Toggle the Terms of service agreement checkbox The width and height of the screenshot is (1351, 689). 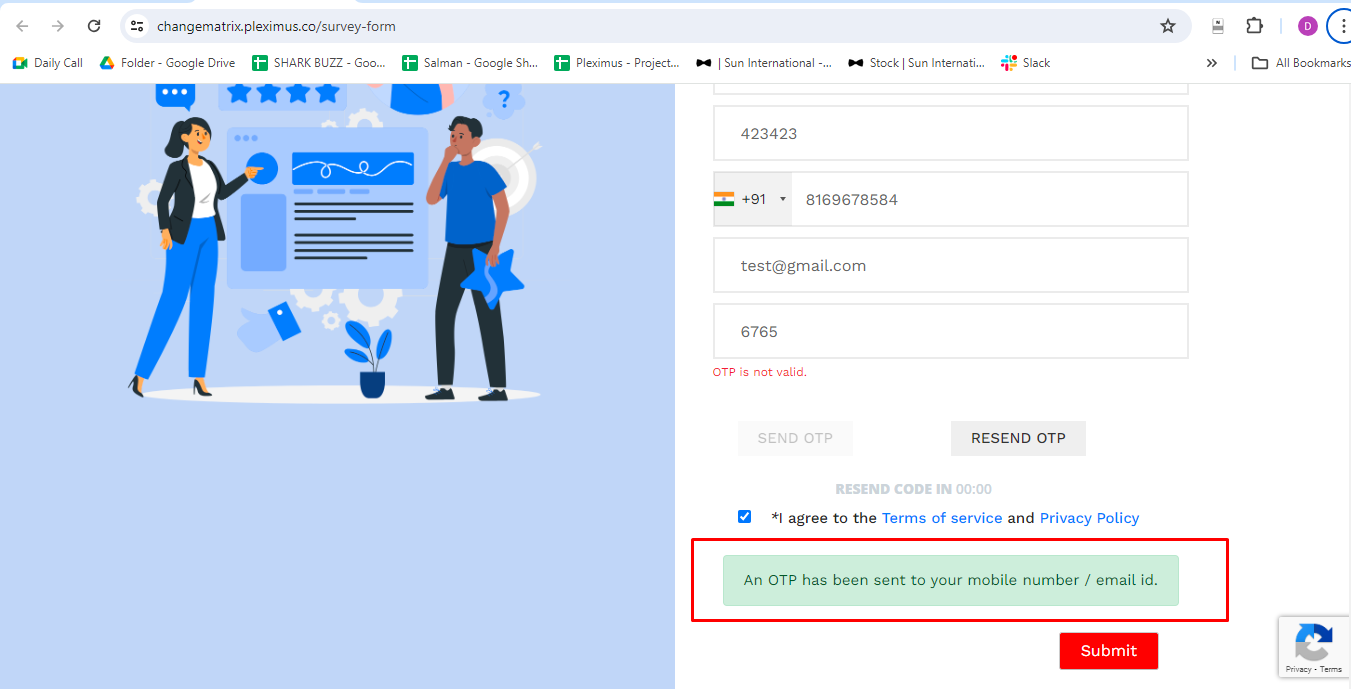[744, 517]
